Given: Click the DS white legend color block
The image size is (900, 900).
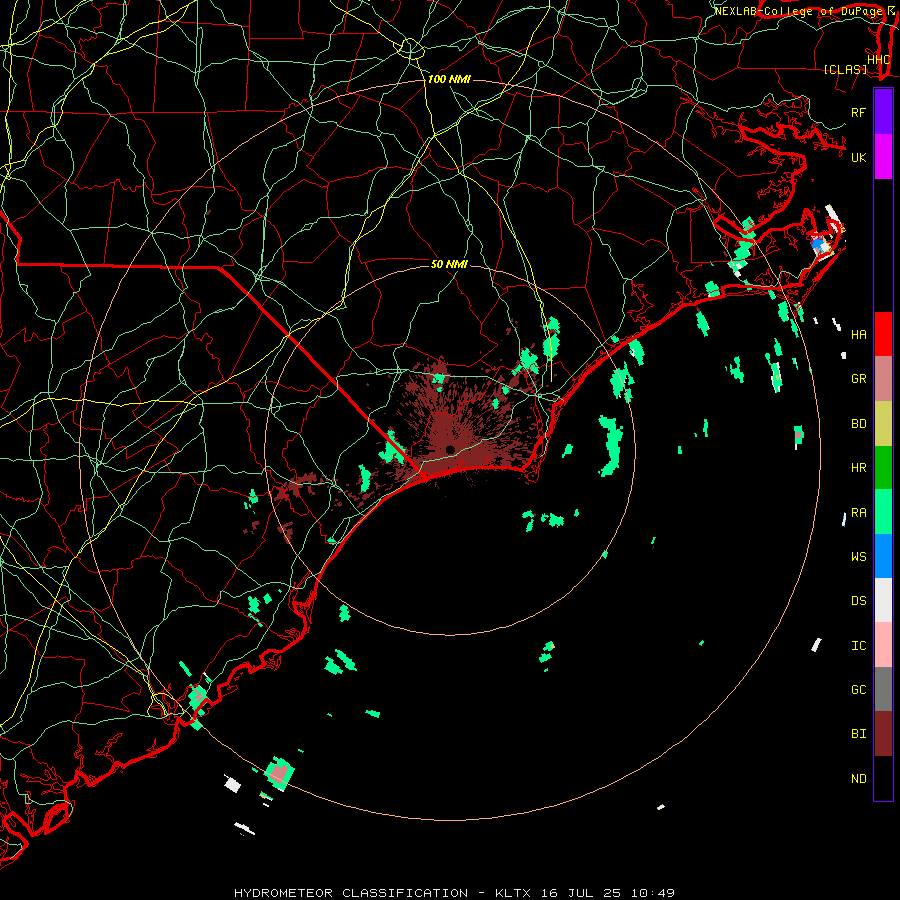Looking at the screenshot, I should (x=883, y=600).
